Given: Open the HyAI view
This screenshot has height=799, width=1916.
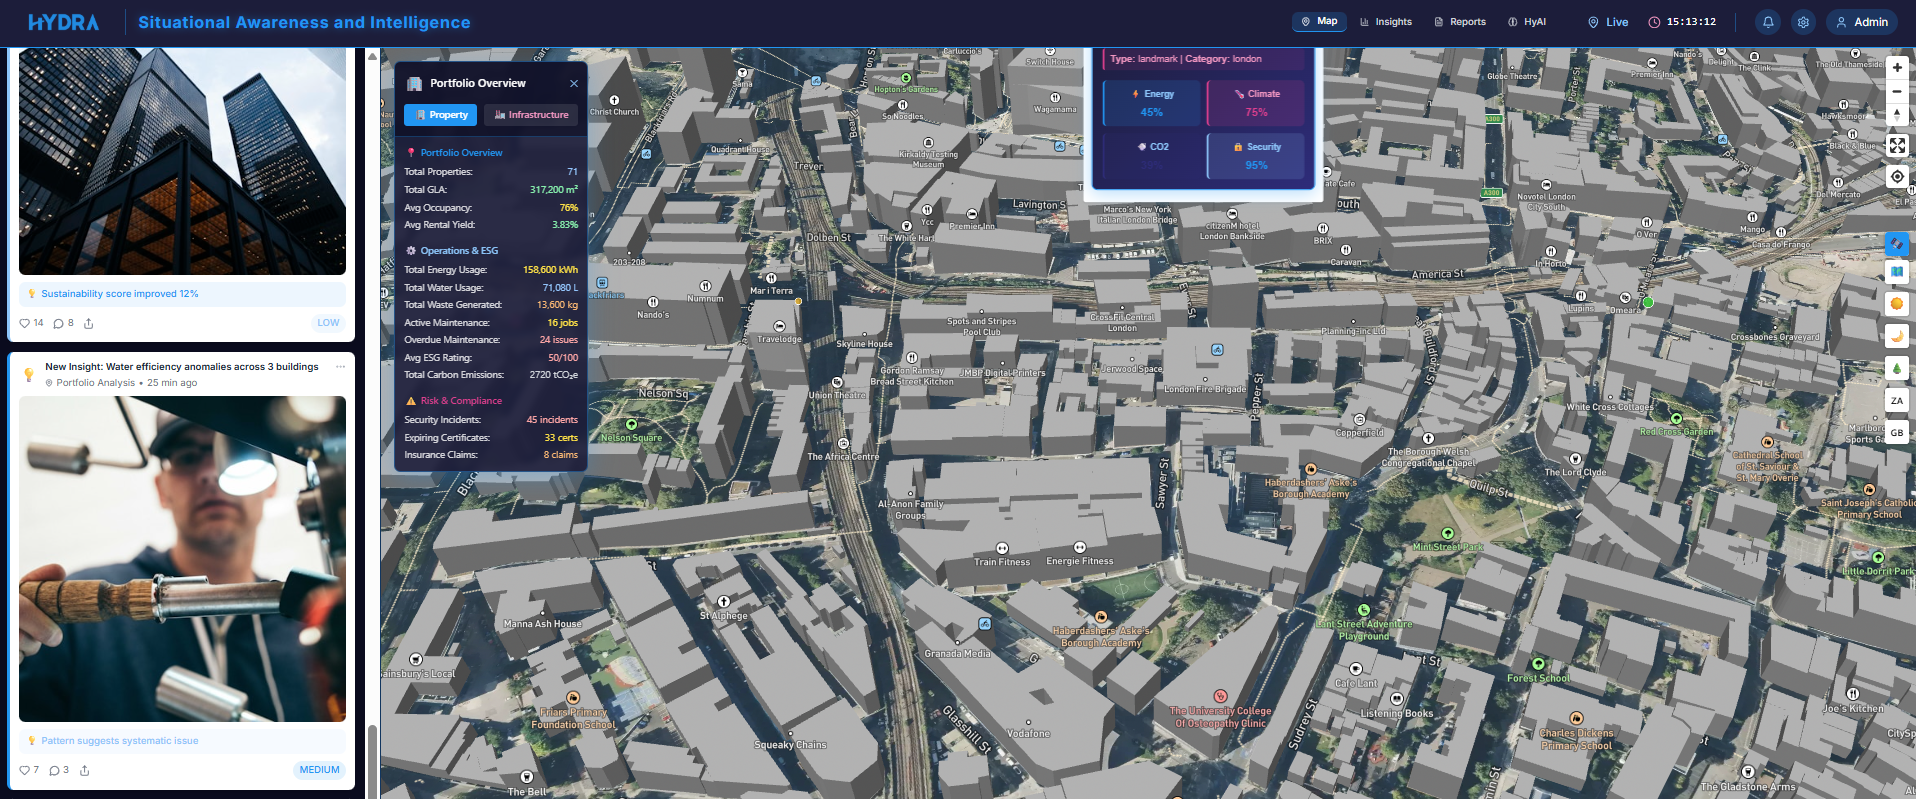Looking at the screenshot, I should (1527, 22).
